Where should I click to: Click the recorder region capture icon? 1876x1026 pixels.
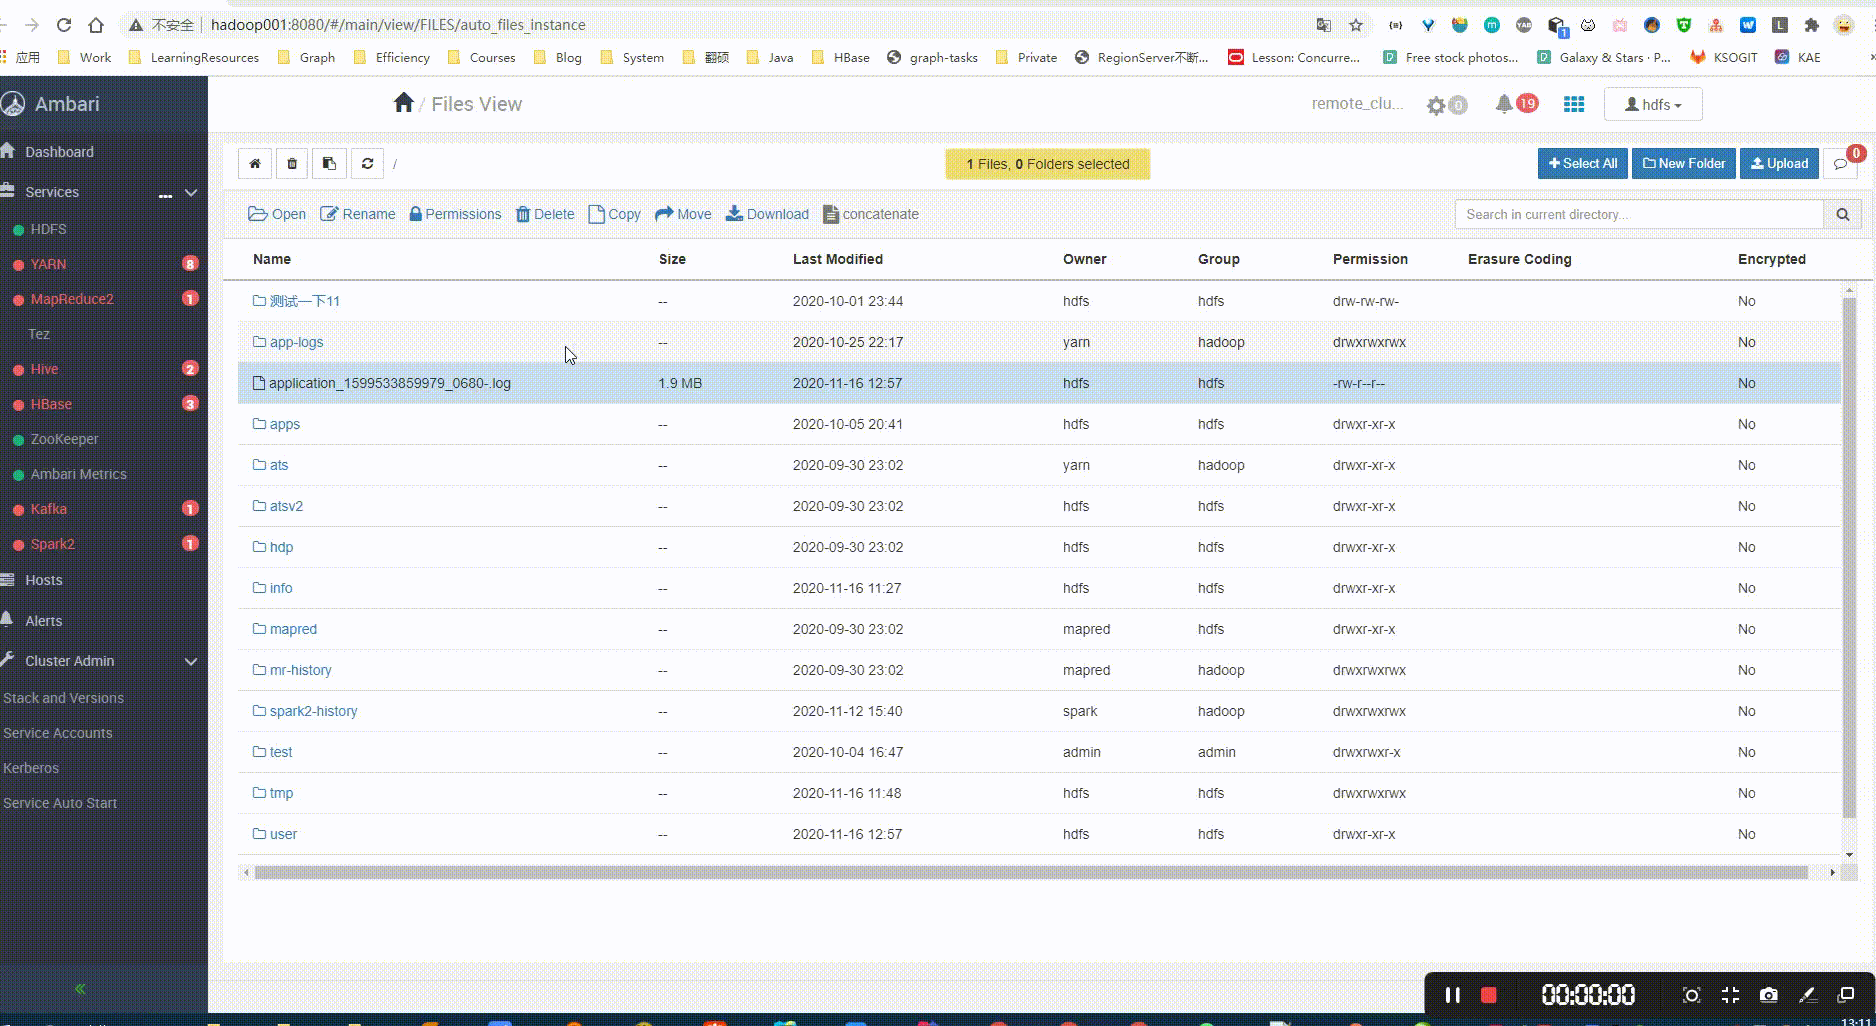[x=1691, y=995]
